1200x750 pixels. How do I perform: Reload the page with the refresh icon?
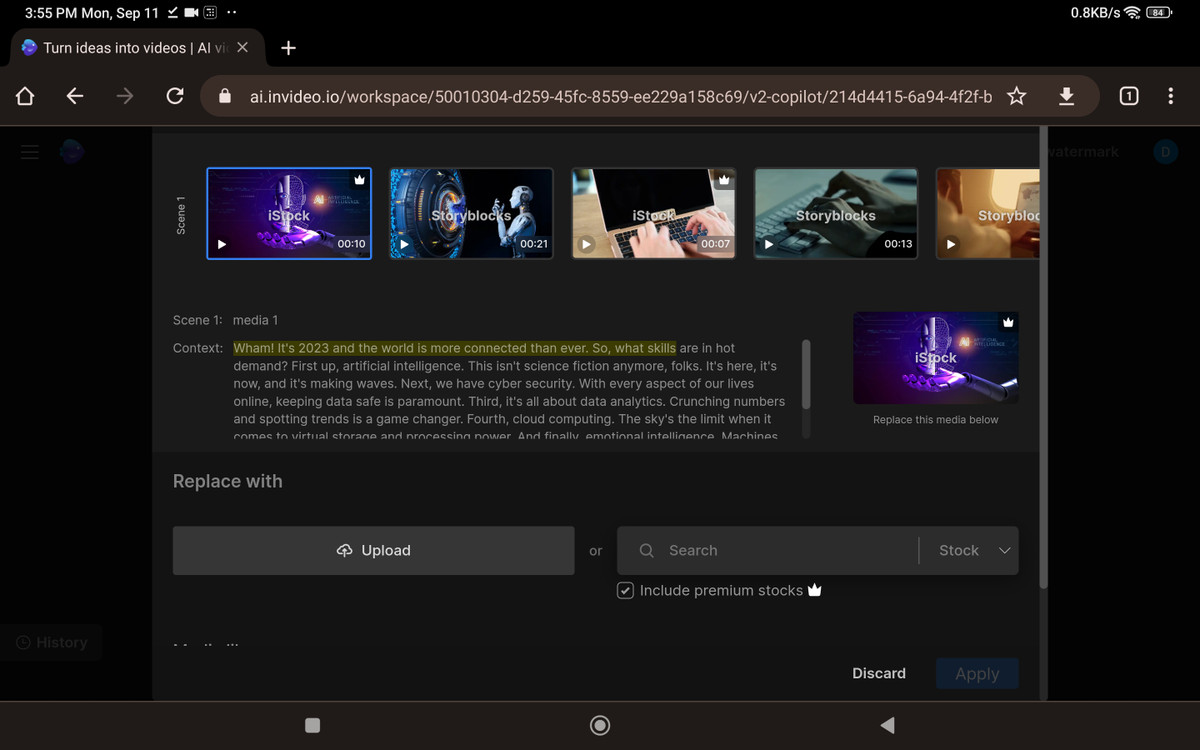[x=175, y=96]
